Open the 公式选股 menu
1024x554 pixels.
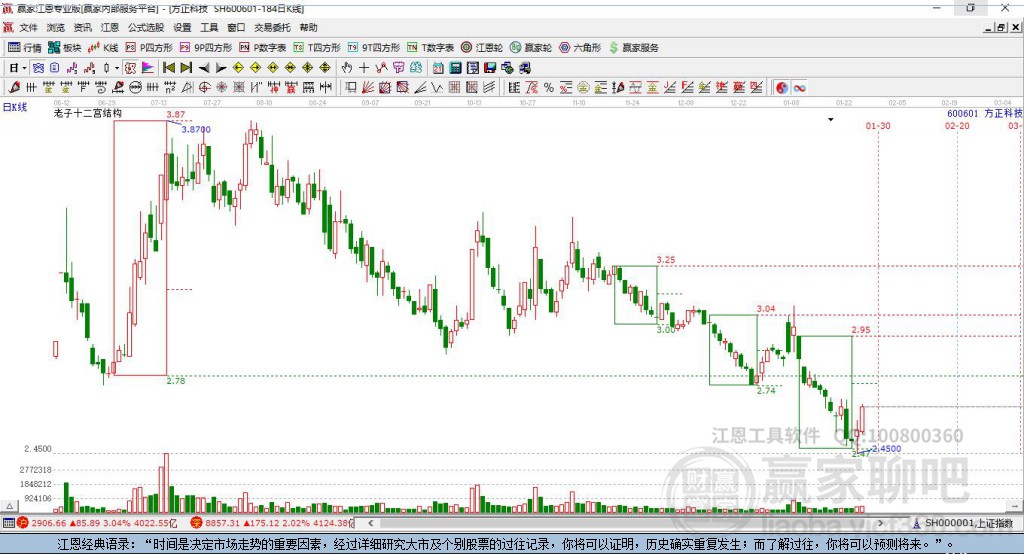click(146, 27)
